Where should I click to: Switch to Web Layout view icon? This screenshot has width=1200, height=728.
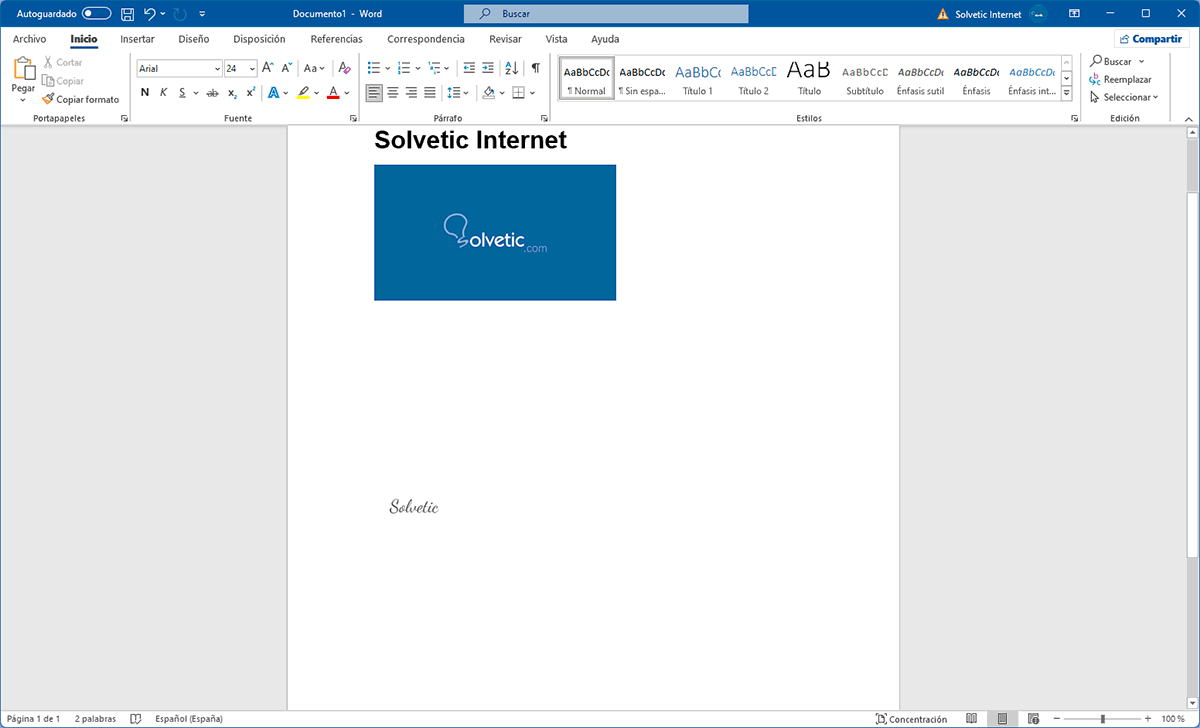pos(1033,719)
